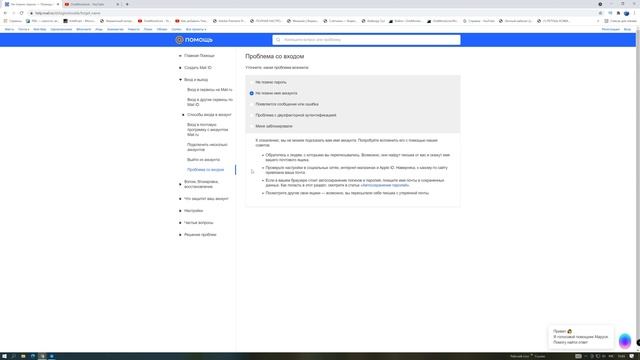Screen dimensions: 640x360
Task: Open 'Вход в другие сервисы по Mail ID'
Action: tap(210, 102)
